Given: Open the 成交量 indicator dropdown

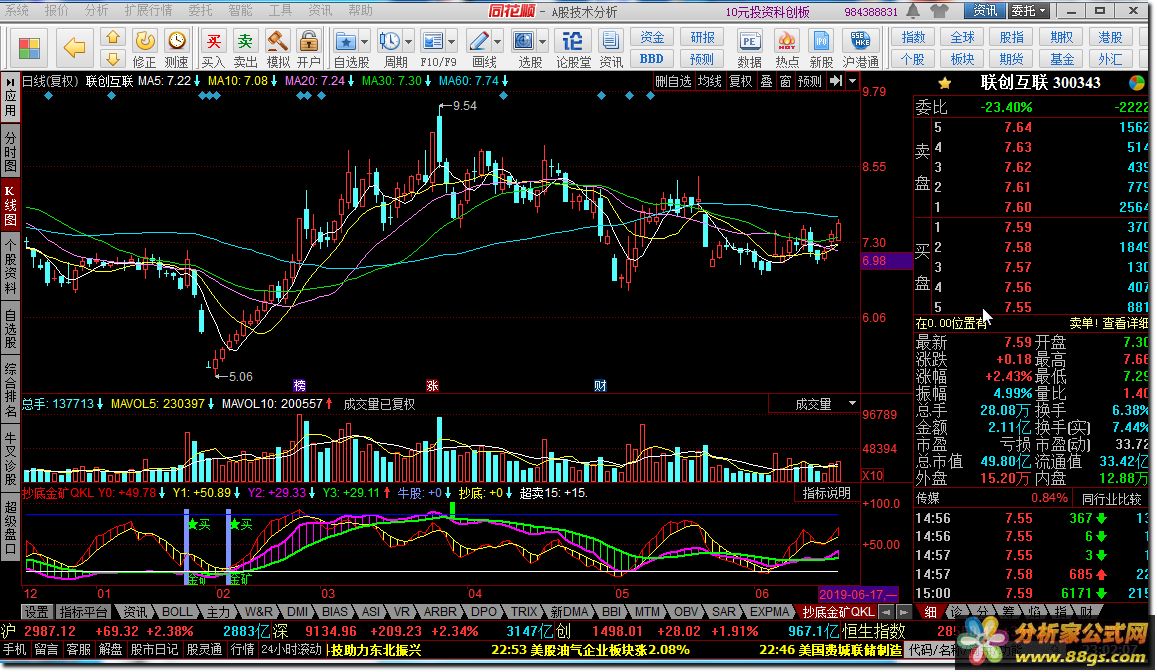Looking at the screenshot, I should click(852, 404).
